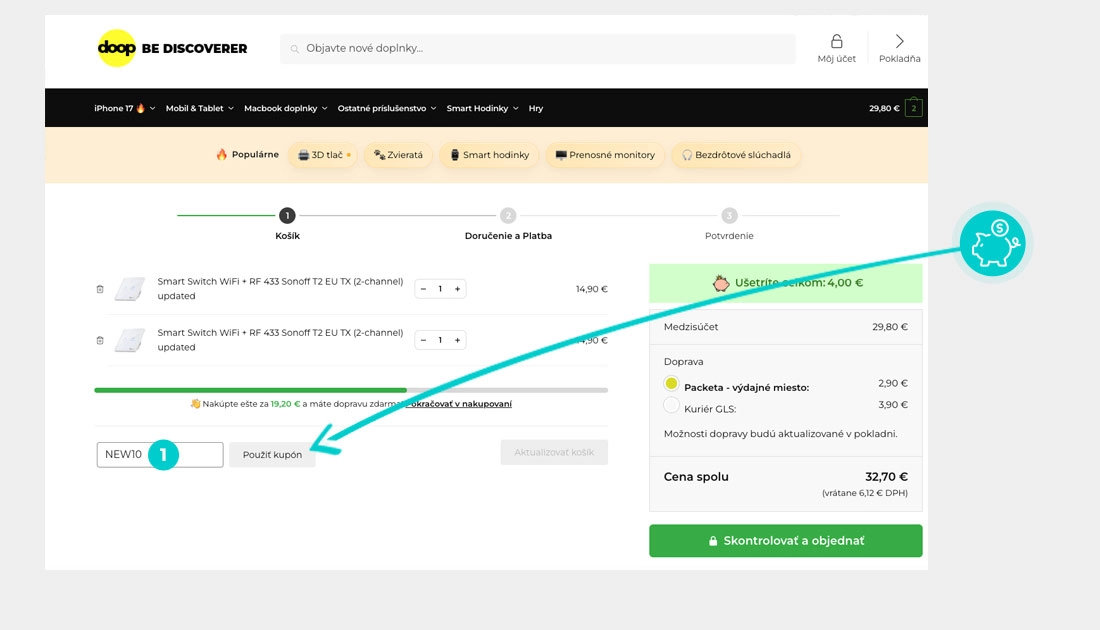Screen dimensions: 1100x630
Task: Select Packeta - výdajné miesto shipping option
Action: tap(671, 384)
